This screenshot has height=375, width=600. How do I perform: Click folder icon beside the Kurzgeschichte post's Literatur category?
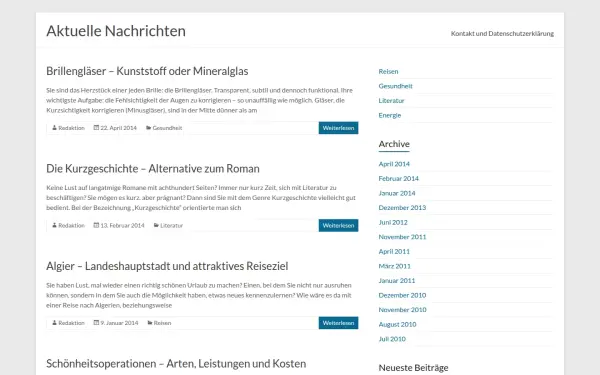pos(156,225)
